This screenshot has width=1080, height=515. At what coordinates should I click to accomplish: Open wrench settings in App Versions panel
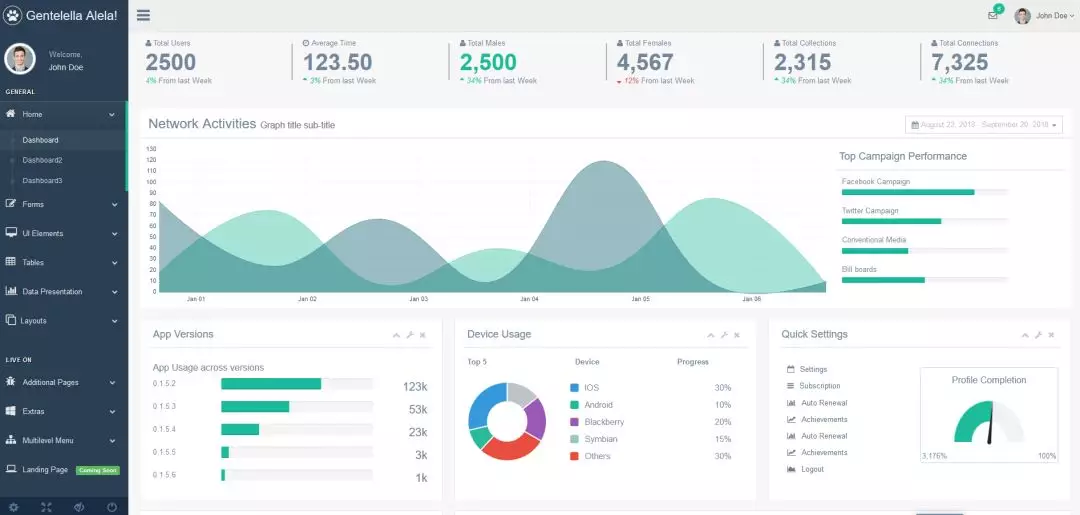410,335
